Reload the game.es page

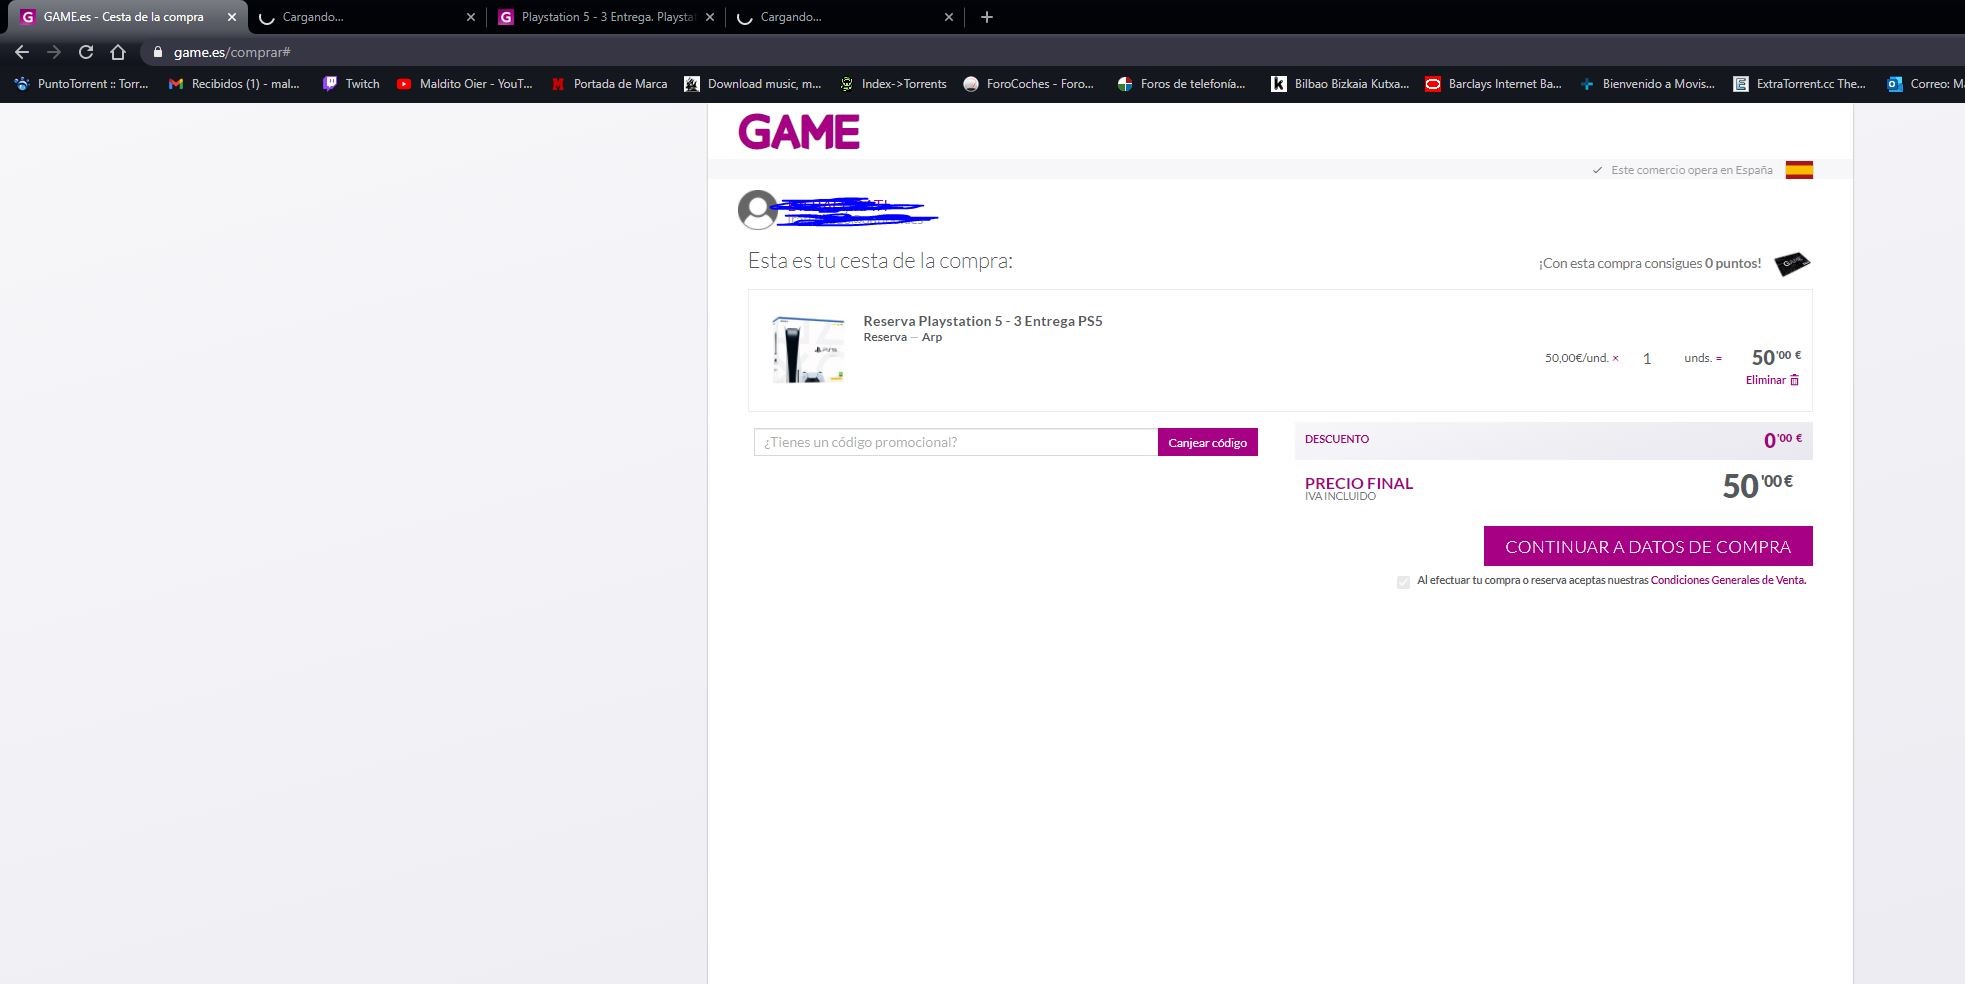pyautogui.click(x=86, y=52)
